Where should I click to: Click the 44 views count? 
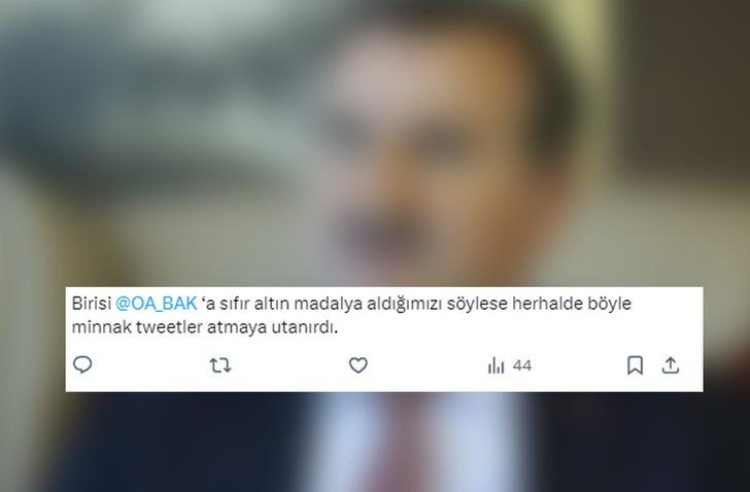tap(522, 366)
